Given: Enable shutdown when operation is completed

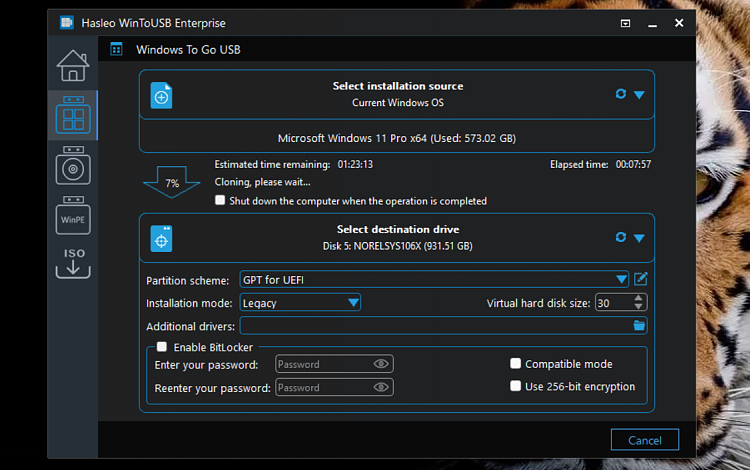Looking at the screenshot, I should [x=220, y=200].
